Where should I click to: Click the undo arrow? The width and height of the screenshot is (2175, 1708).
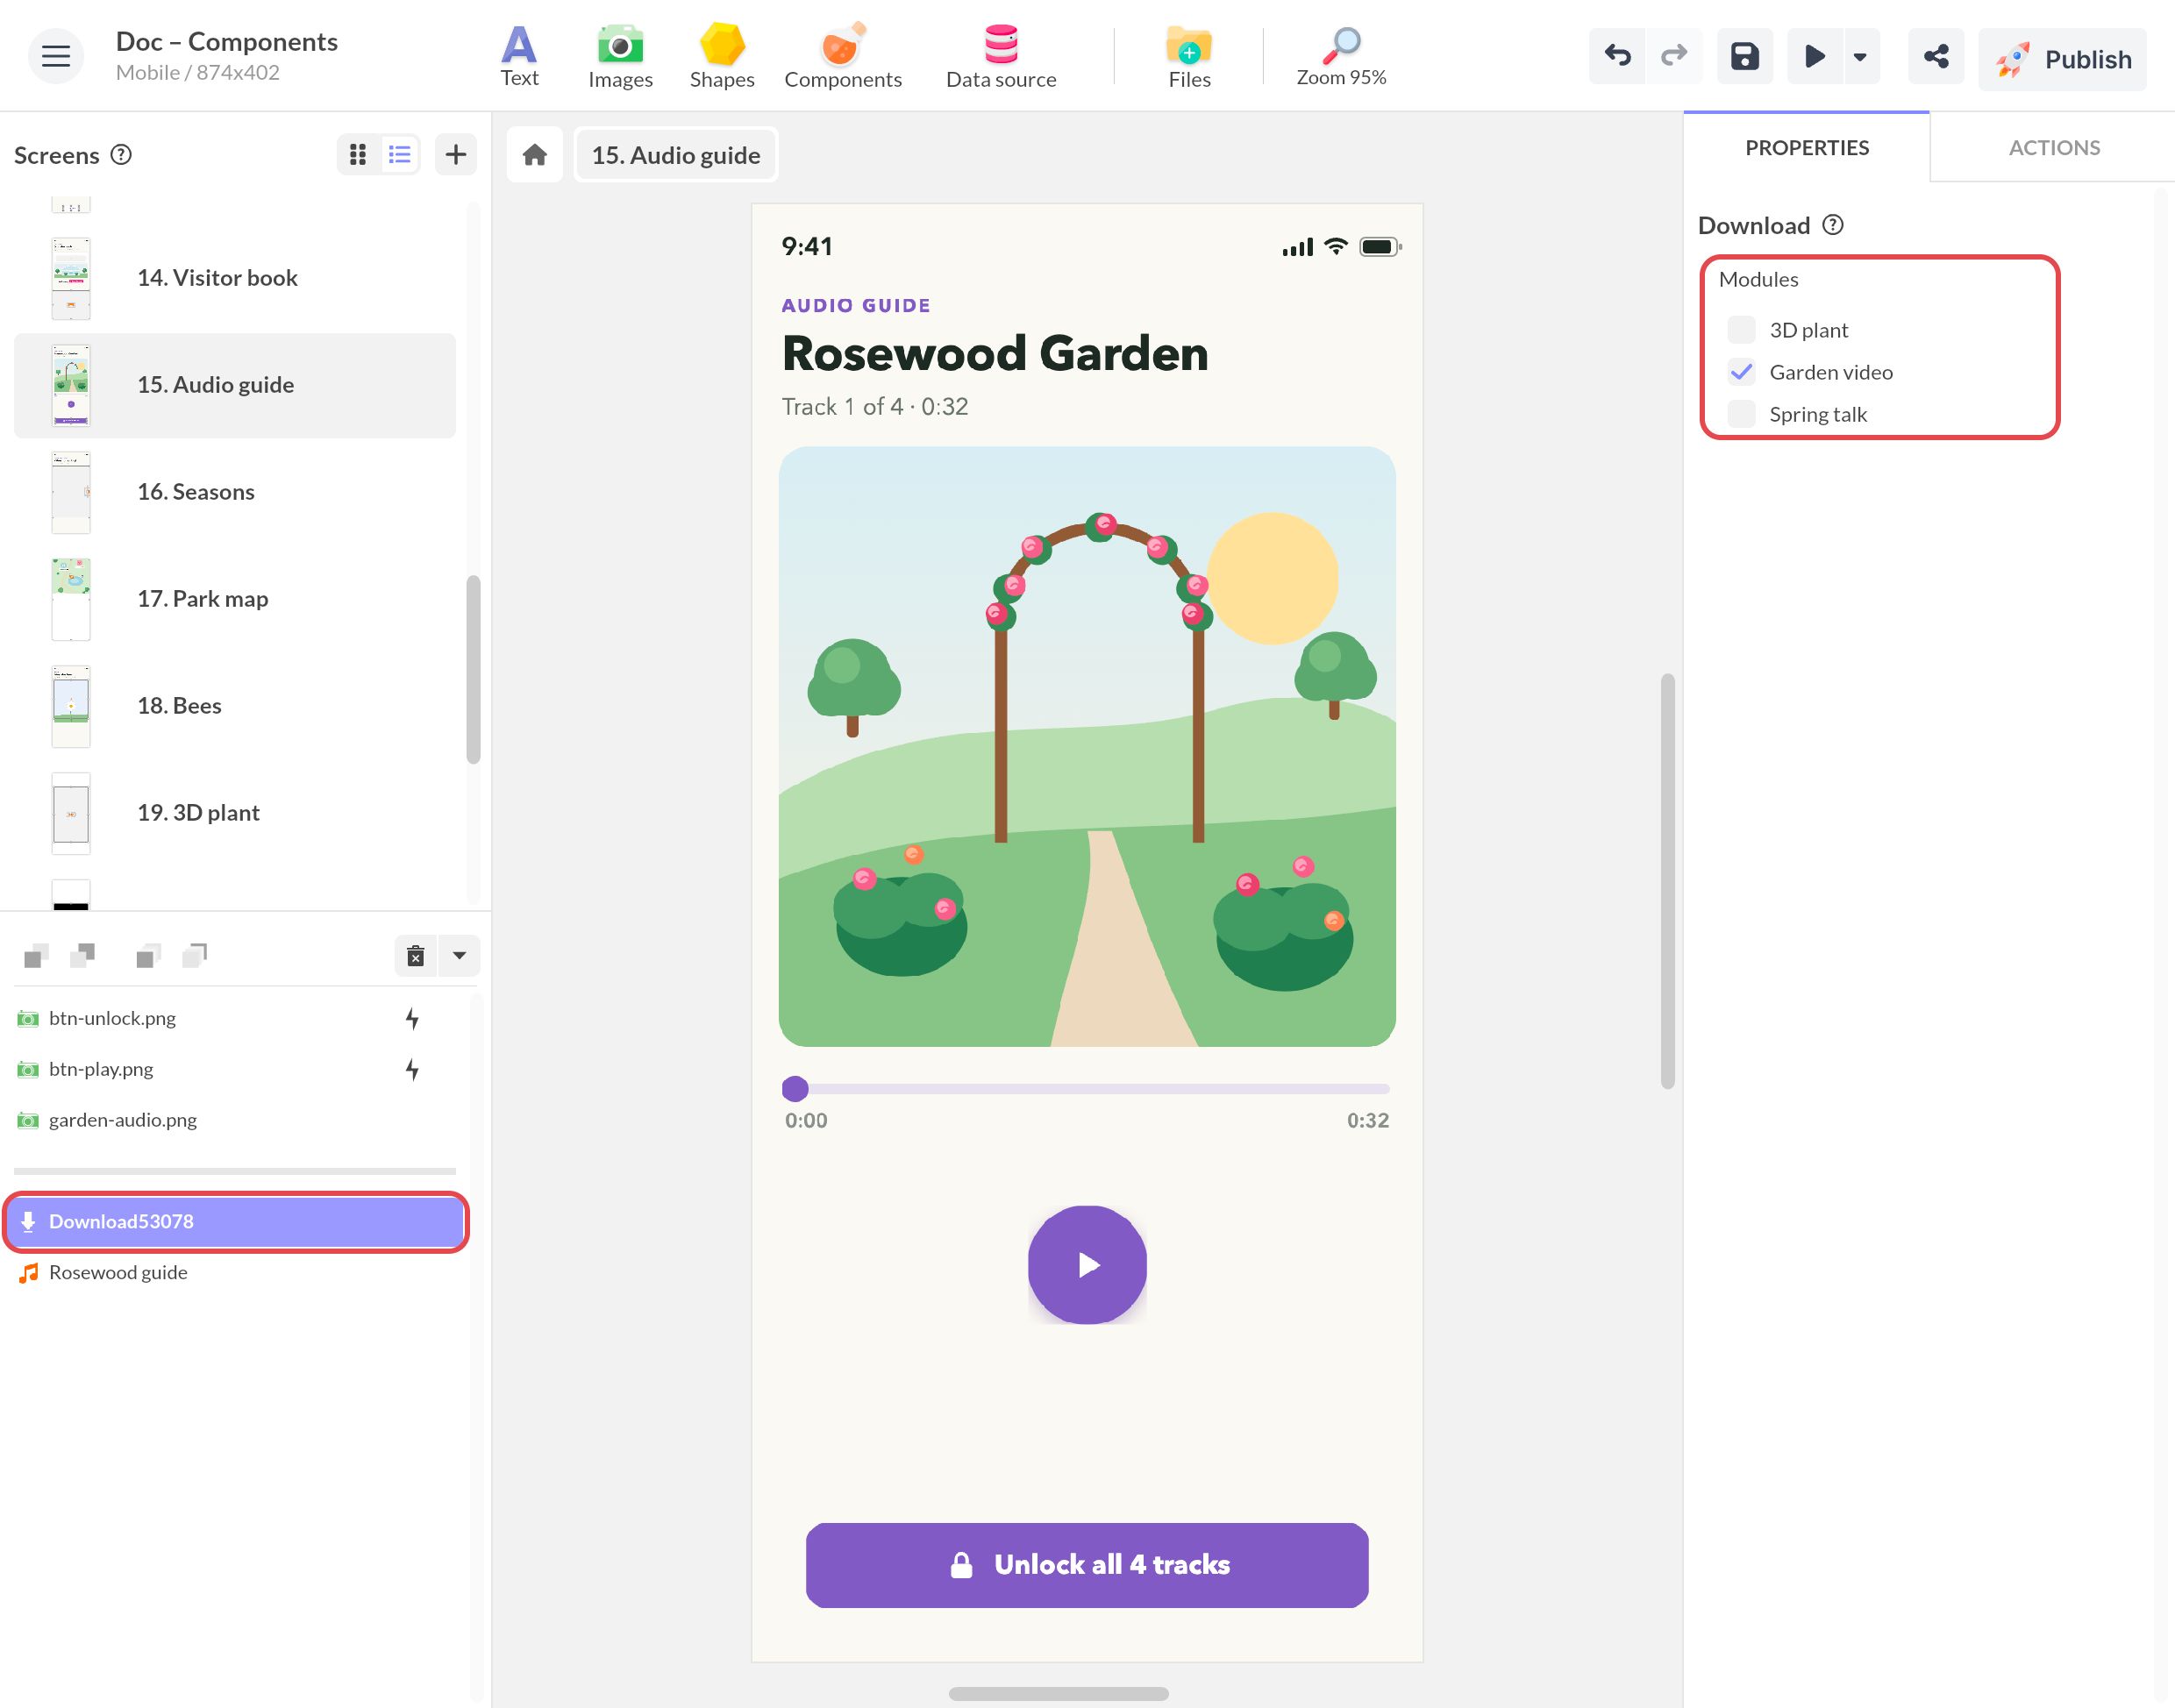(1616, 56)
